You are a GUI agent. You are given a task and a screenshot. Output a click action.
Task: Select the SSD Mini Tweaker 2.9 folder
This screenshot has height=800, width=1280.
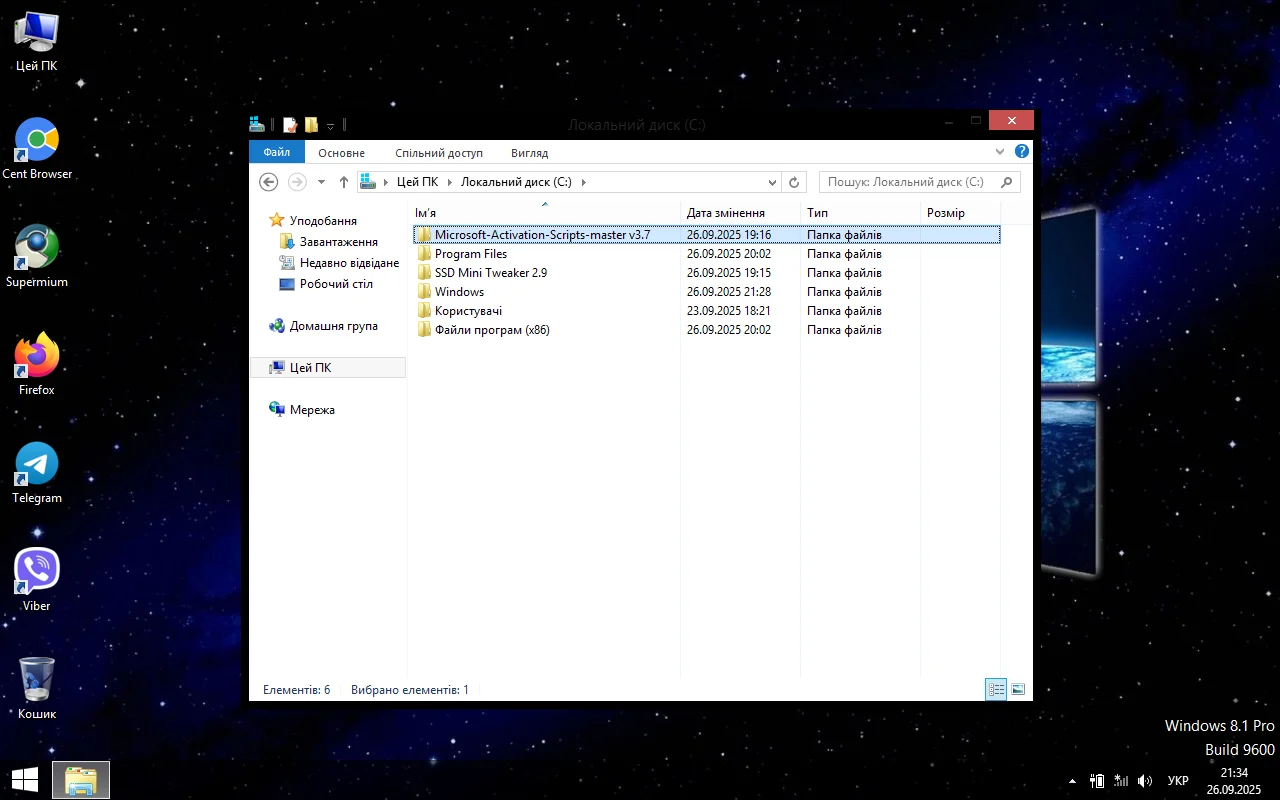(490, 273)
